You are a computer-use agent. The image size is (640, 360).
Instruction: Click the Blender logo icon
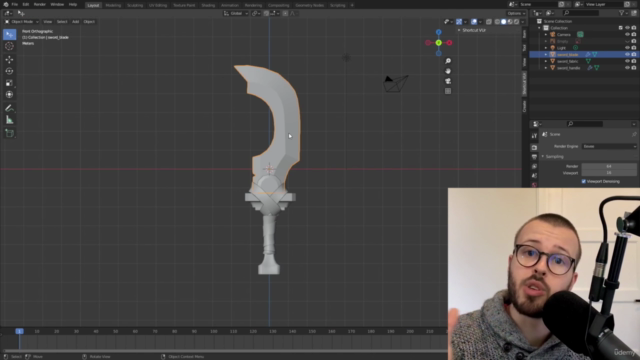tap(6, 4)
